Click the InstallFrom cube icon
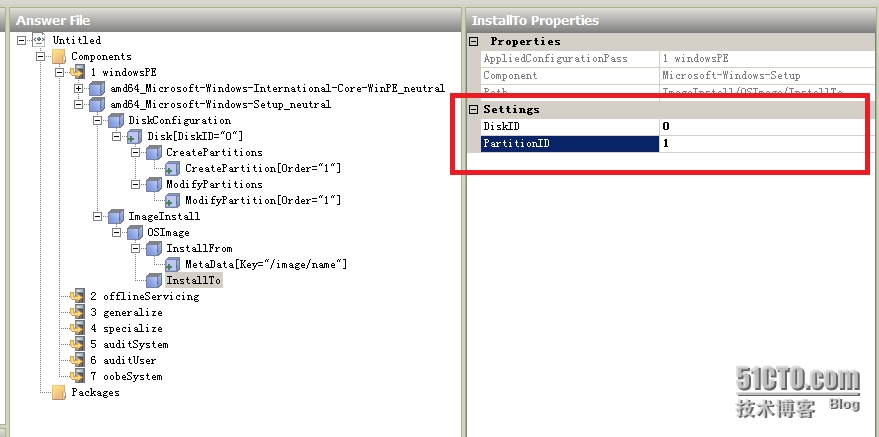 pos(154,248)
